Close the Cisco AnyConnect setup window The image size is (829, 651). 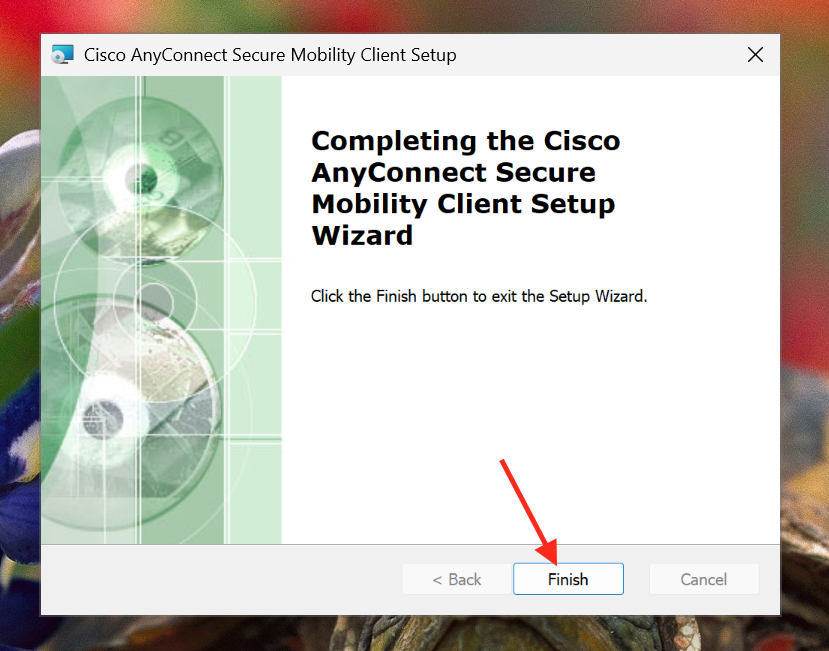pos(755,54)
